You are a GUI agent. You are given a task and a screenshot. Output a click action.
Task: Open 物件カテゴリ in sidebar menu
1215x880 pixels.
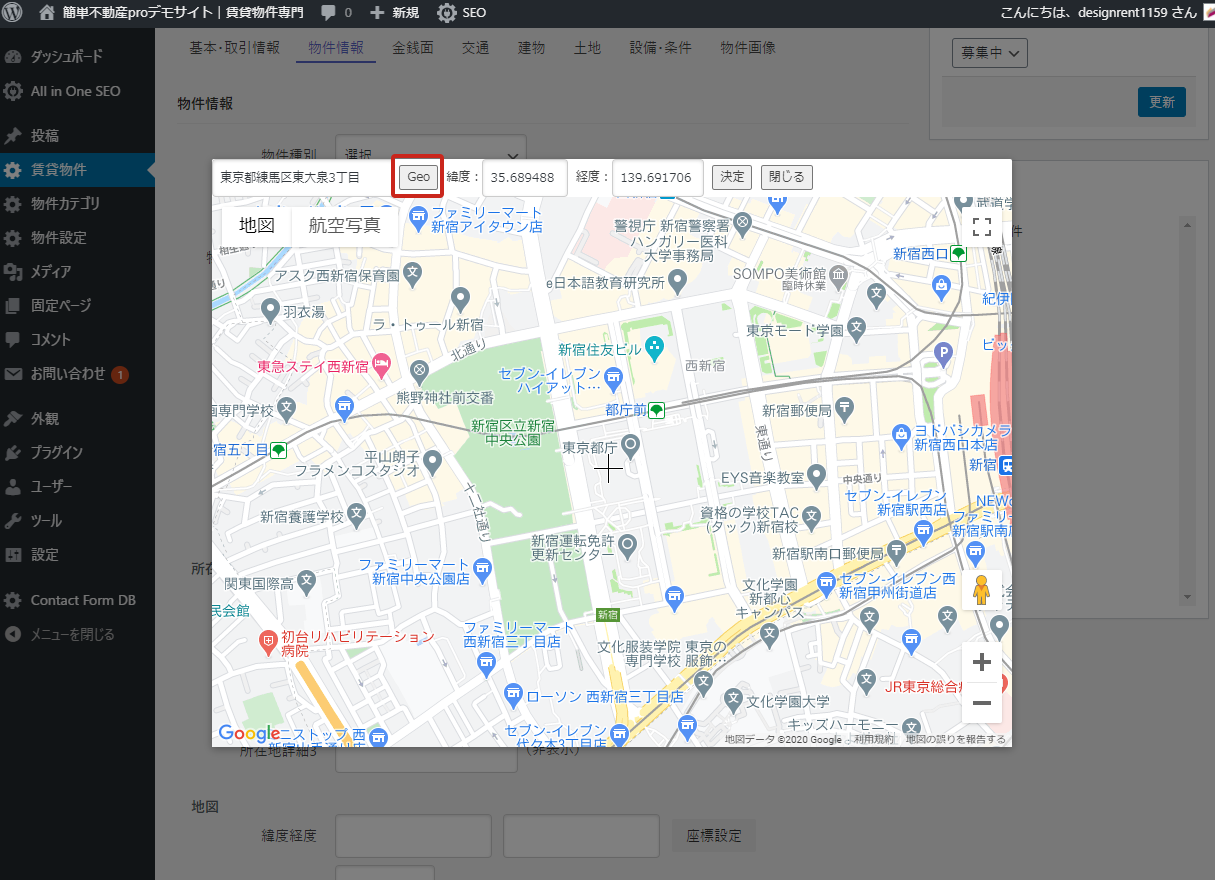65,204
